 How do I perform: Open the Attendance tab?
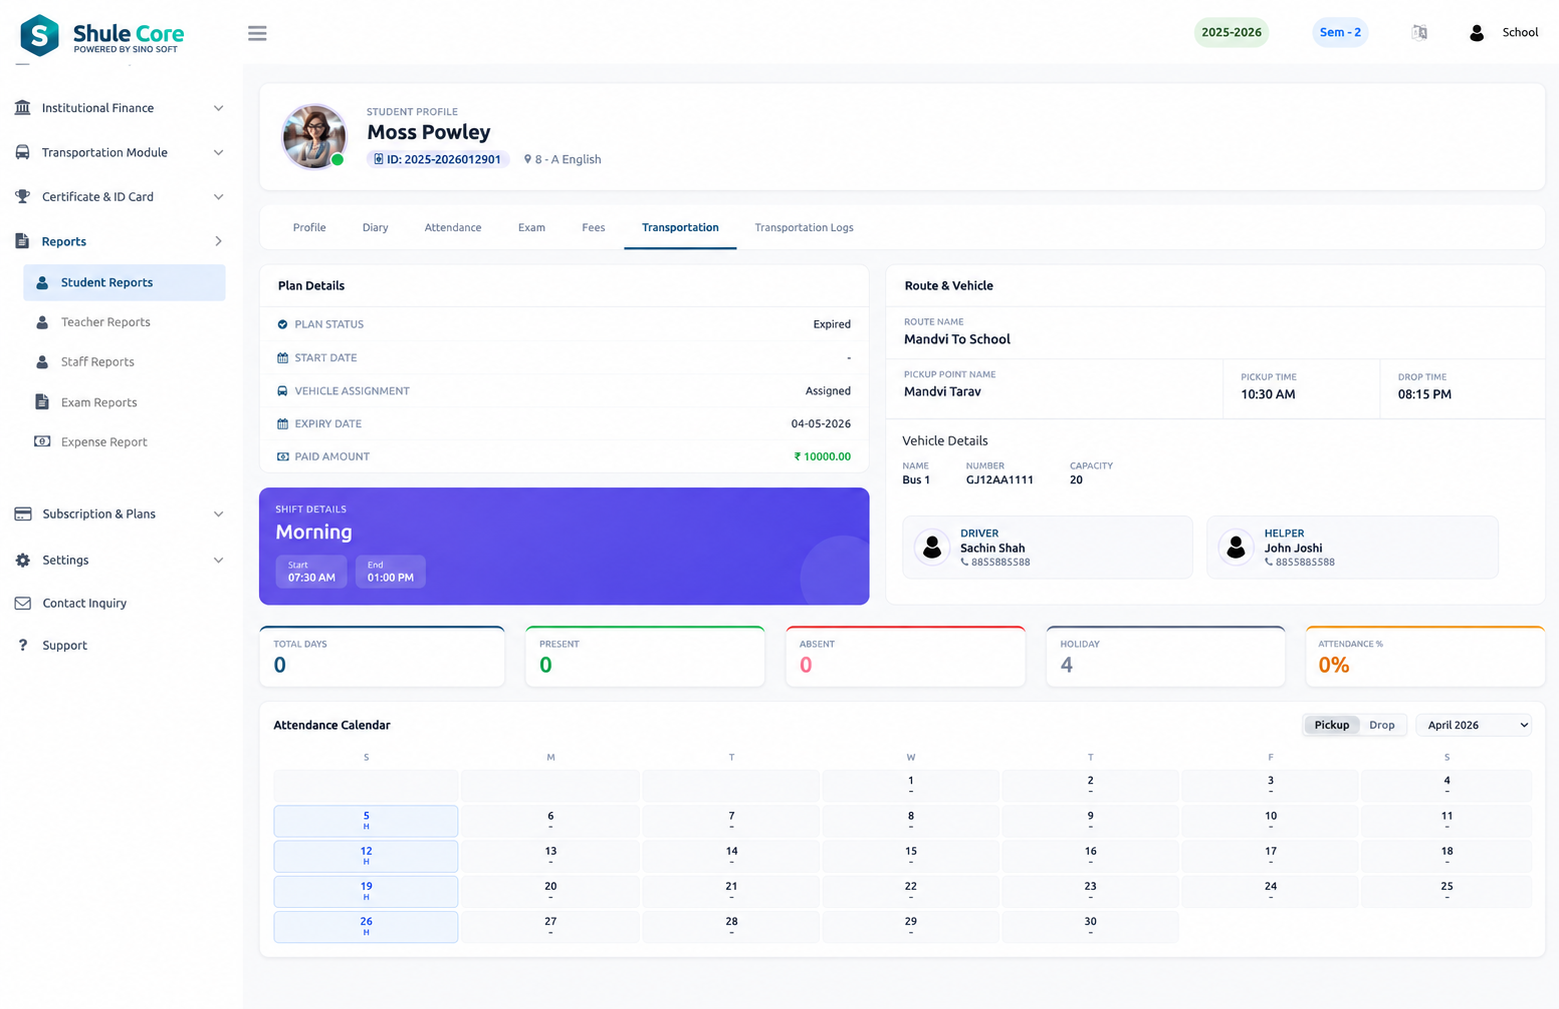(453, 228)
